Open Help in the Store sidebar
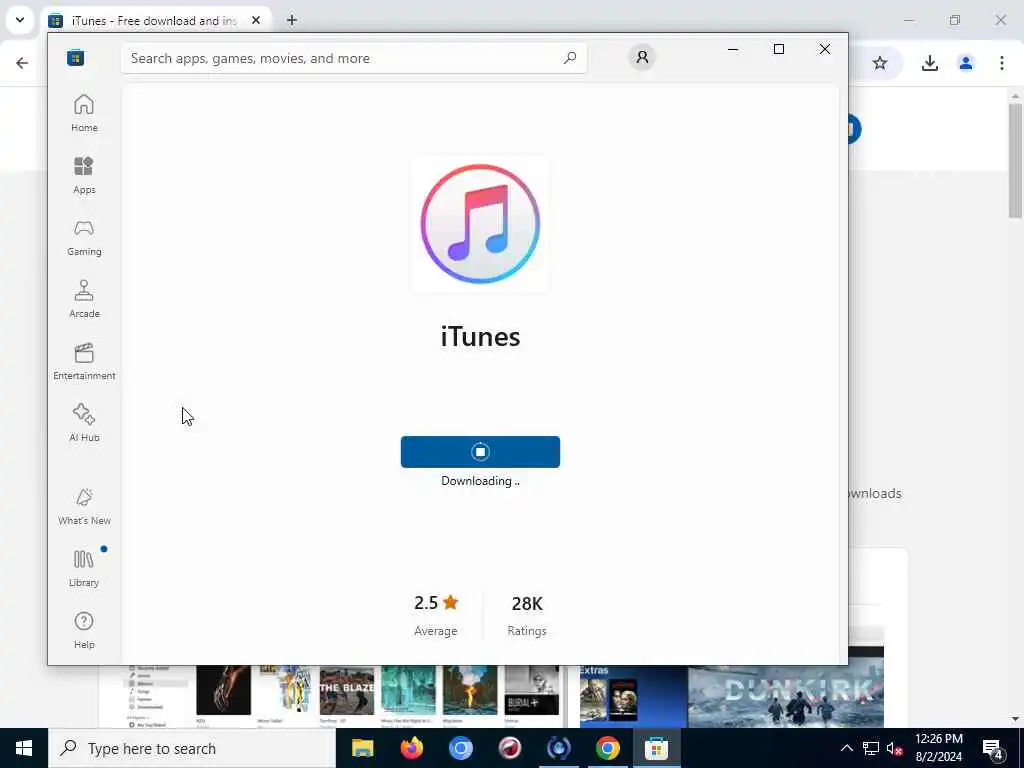Image resolution: width=1024 pixels, height=768 pixels. pos(84,631)
